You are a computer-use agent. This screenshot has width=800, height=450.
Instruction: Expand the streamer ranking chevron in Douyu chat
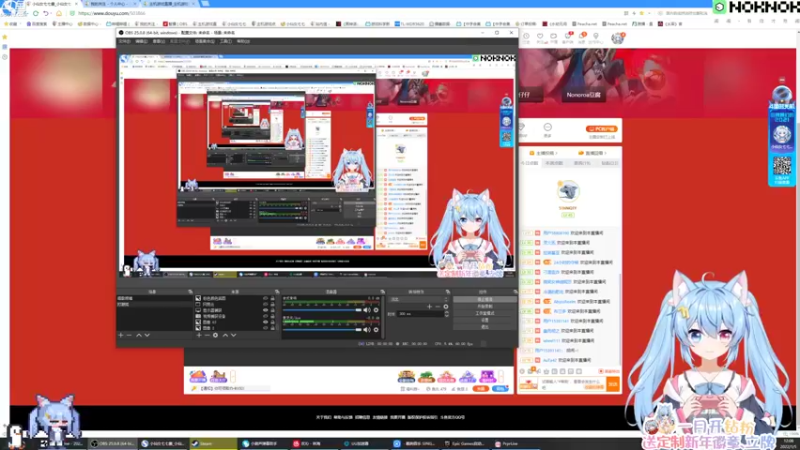[x=557, y=153]
